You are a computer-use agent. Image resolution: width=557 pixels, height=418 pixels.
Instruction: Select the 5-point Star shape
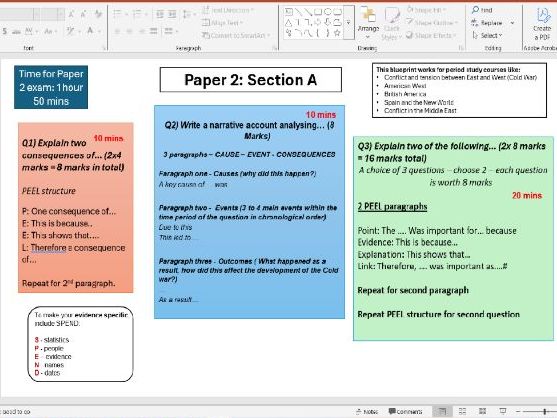[337, 33]
